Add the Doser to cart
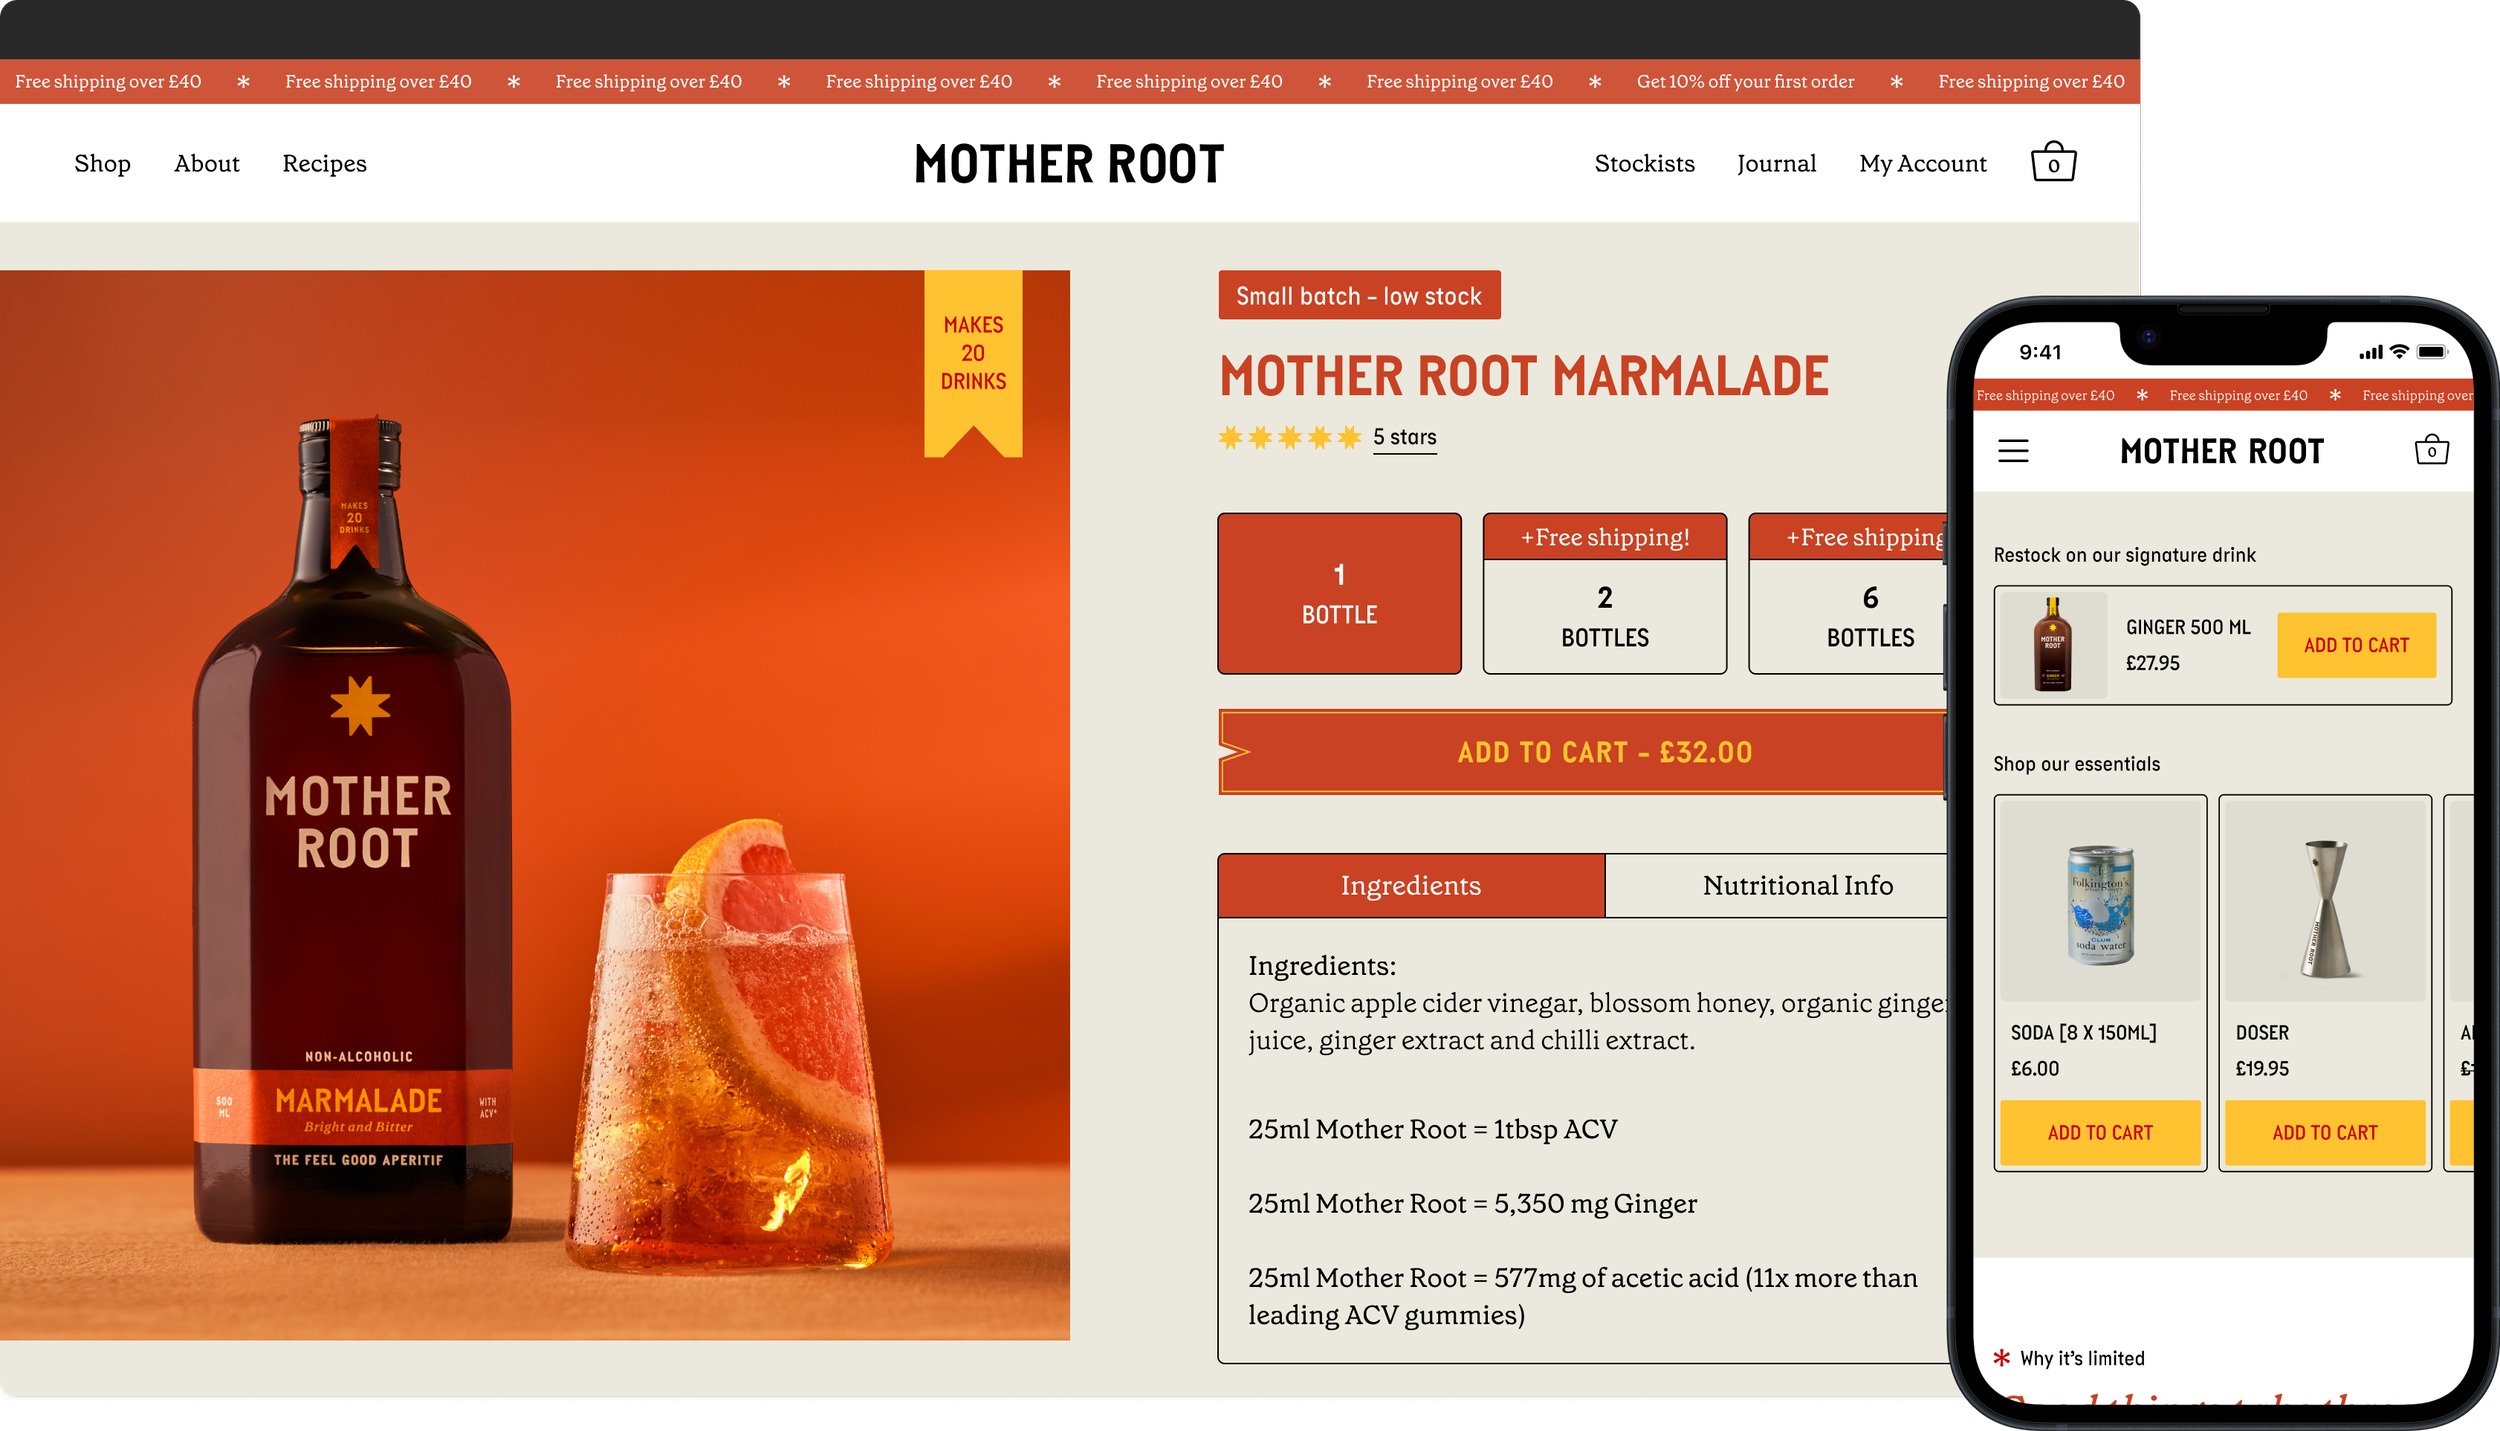The image size is (2500, 1431). tap(2324, 1132)
